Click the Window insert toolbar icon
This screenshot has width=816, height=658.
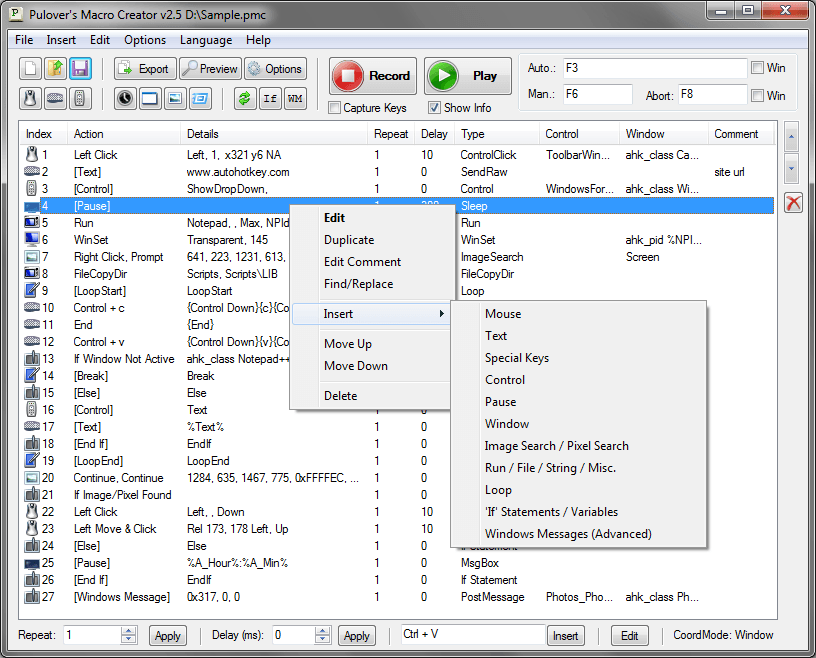[151, 99]
